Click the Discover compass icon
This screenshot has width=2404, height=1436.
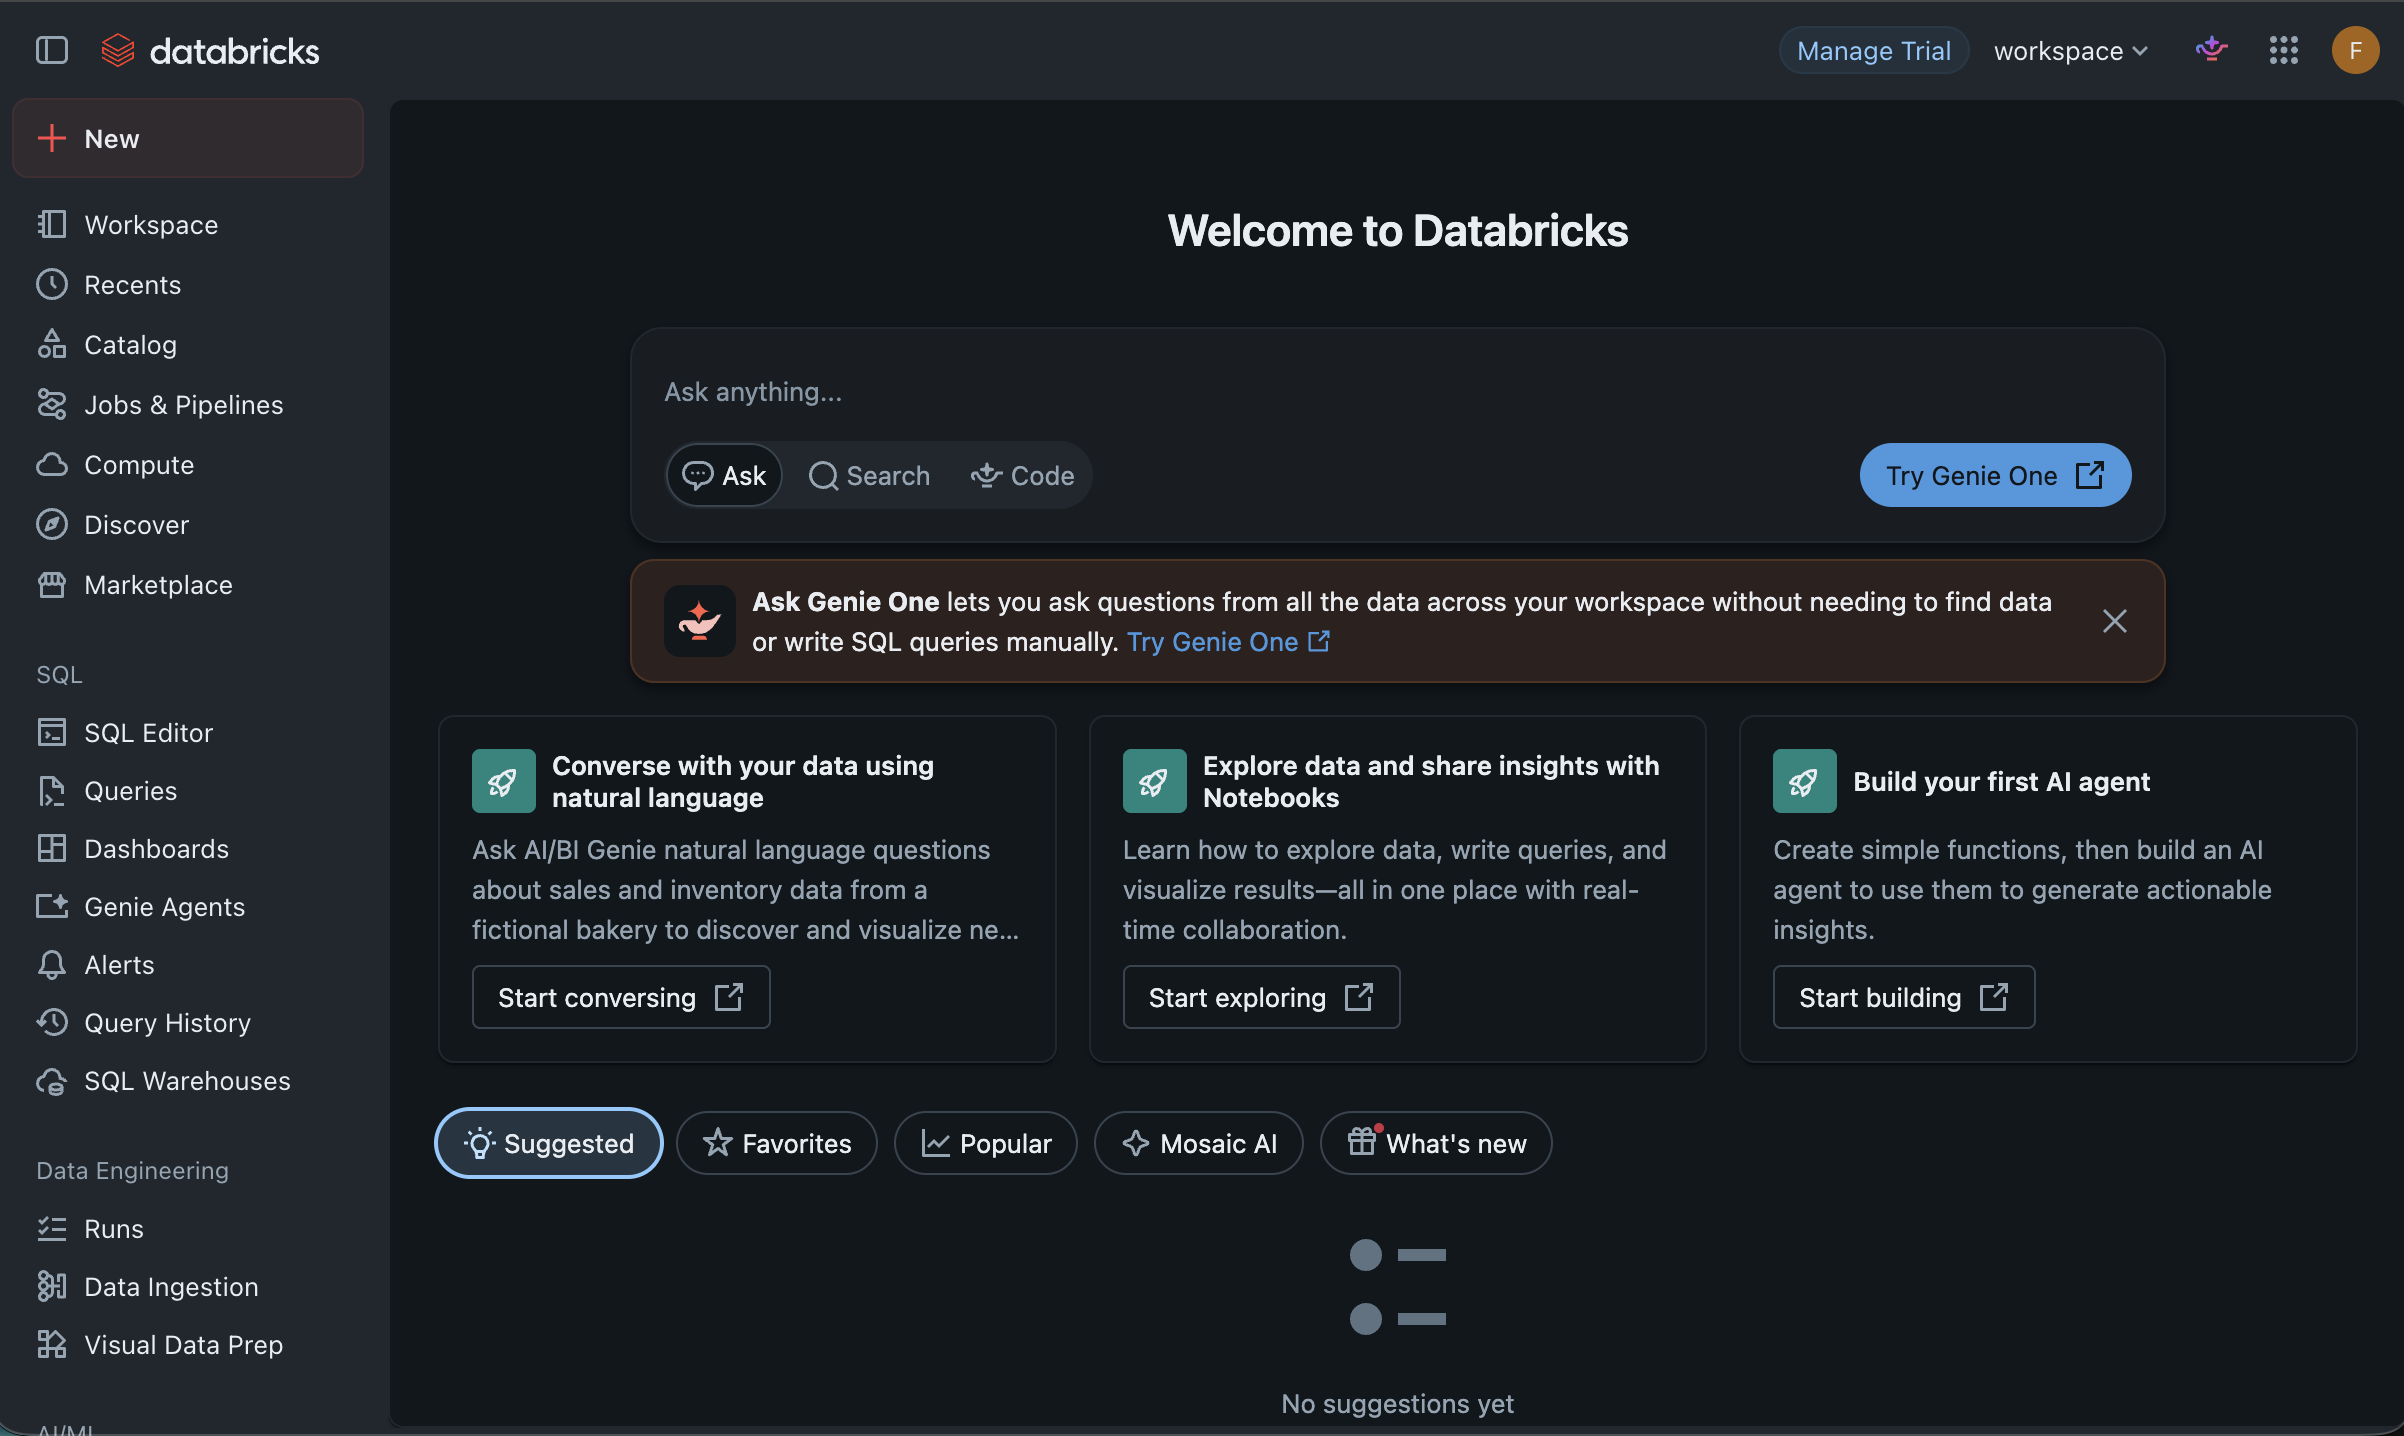(52, 524)
